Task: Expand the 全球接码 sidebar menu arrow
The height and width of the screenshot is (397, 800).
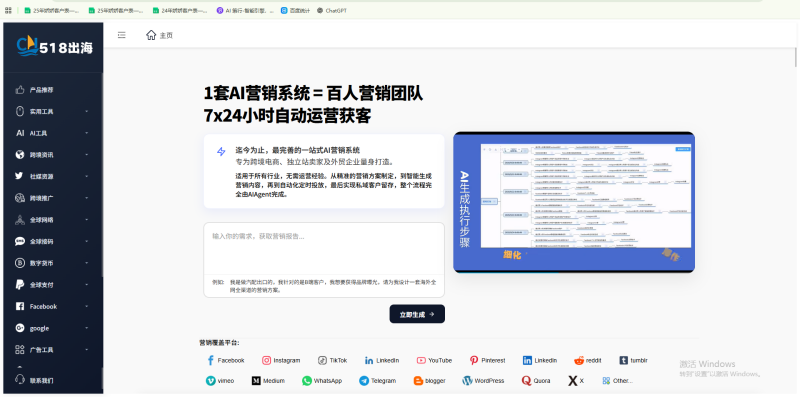Action: (x=86, y=241)
